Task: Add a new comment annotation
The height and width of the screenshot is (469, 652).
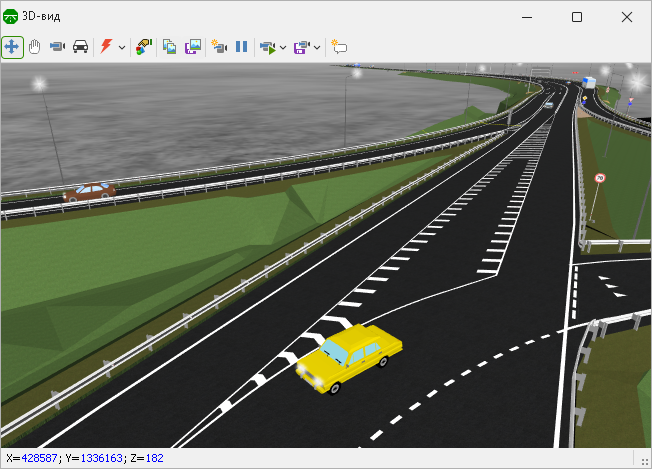Action: 339,47
